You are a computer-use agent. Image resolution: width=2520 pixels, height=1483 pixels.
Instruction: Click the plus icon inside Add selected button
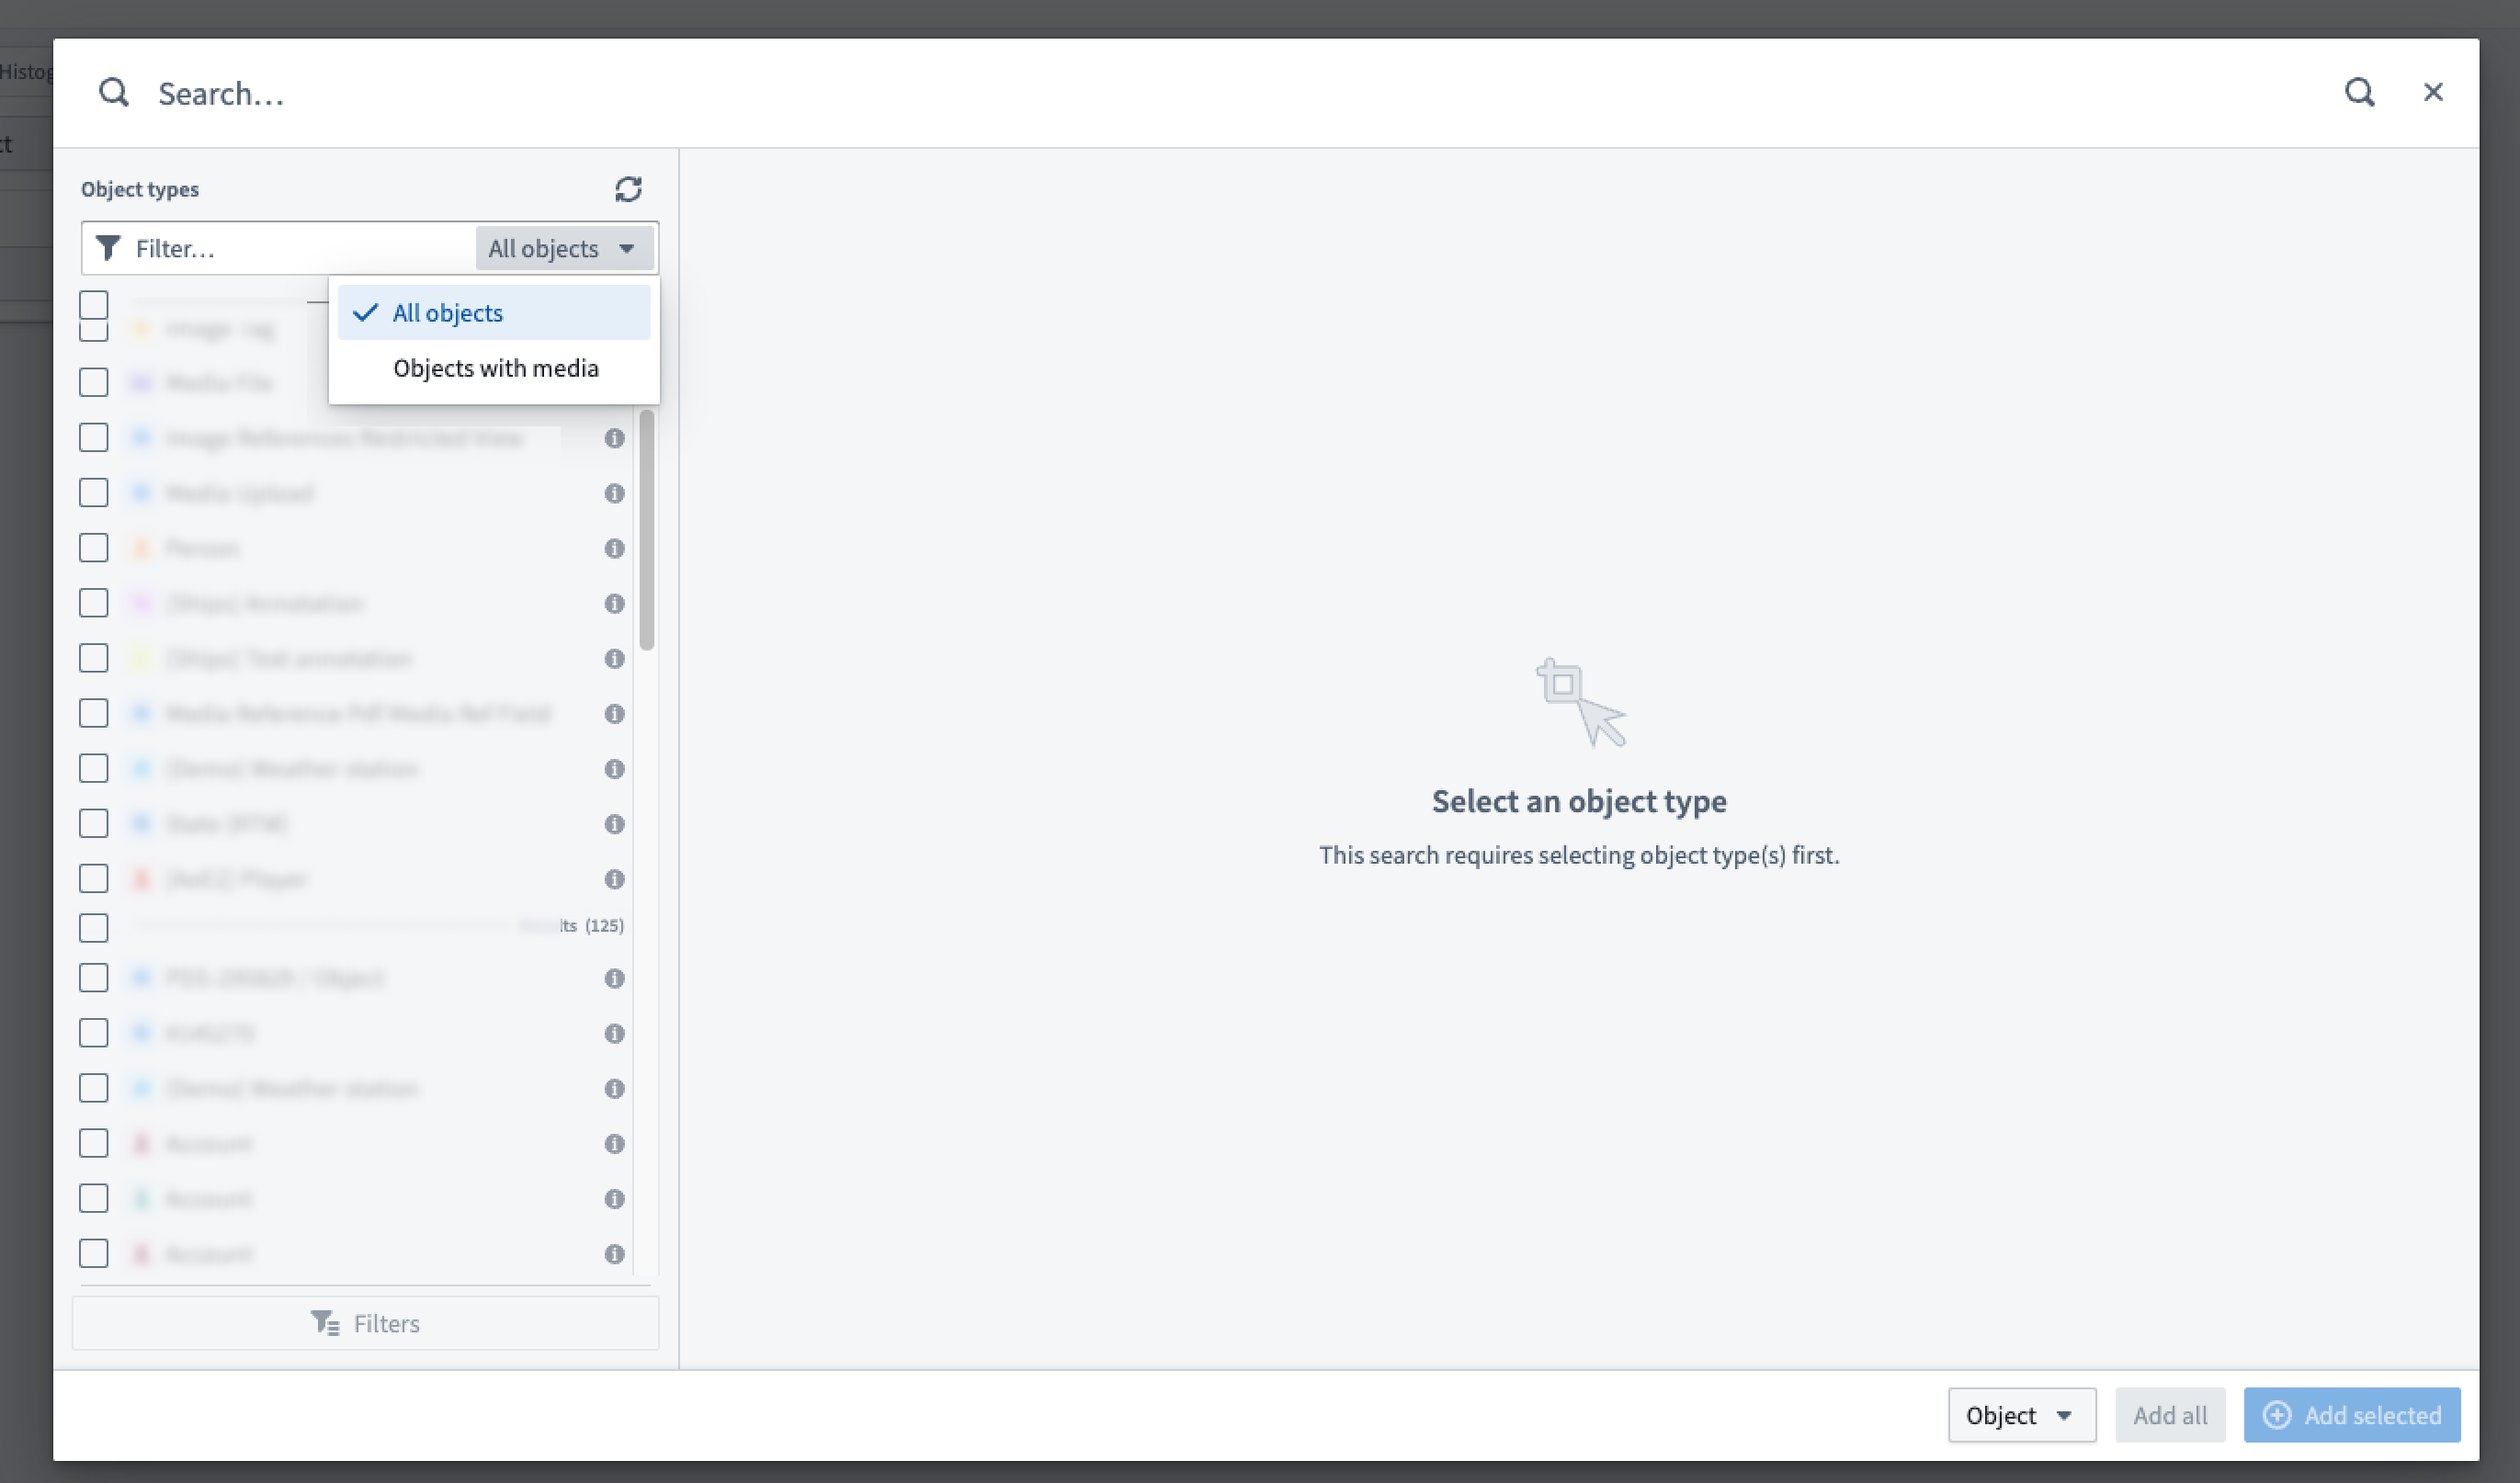[2278, 1415]
